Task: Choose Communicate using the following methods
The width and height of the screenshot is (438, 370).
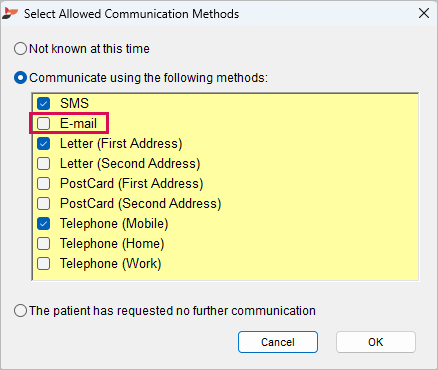Action: [x=20, y=78]
